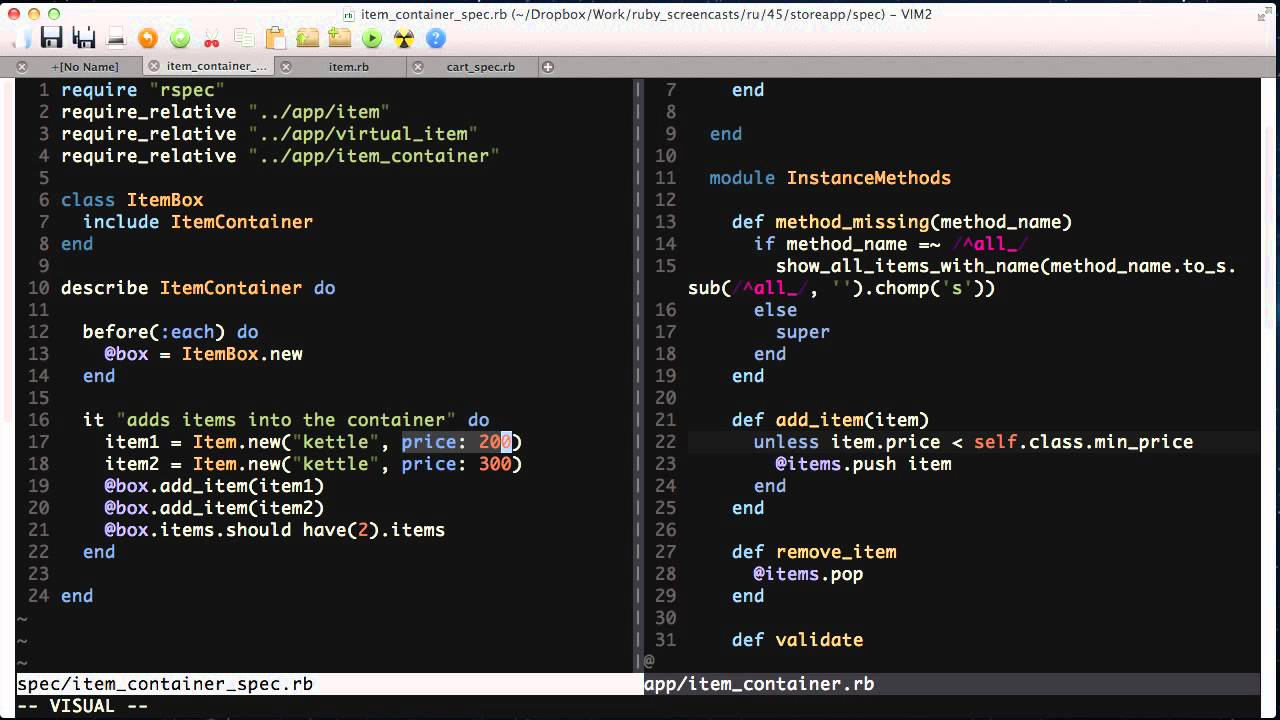Click '@box.add_item(item1)' line

click(215, 486)
